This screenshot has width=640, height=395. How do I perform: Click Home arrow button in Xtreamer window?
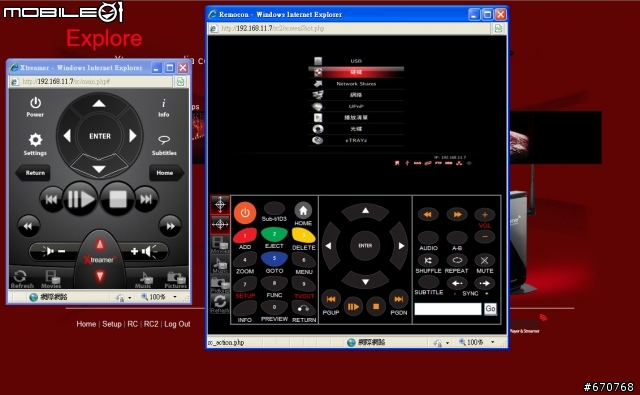tap(166, 173)
